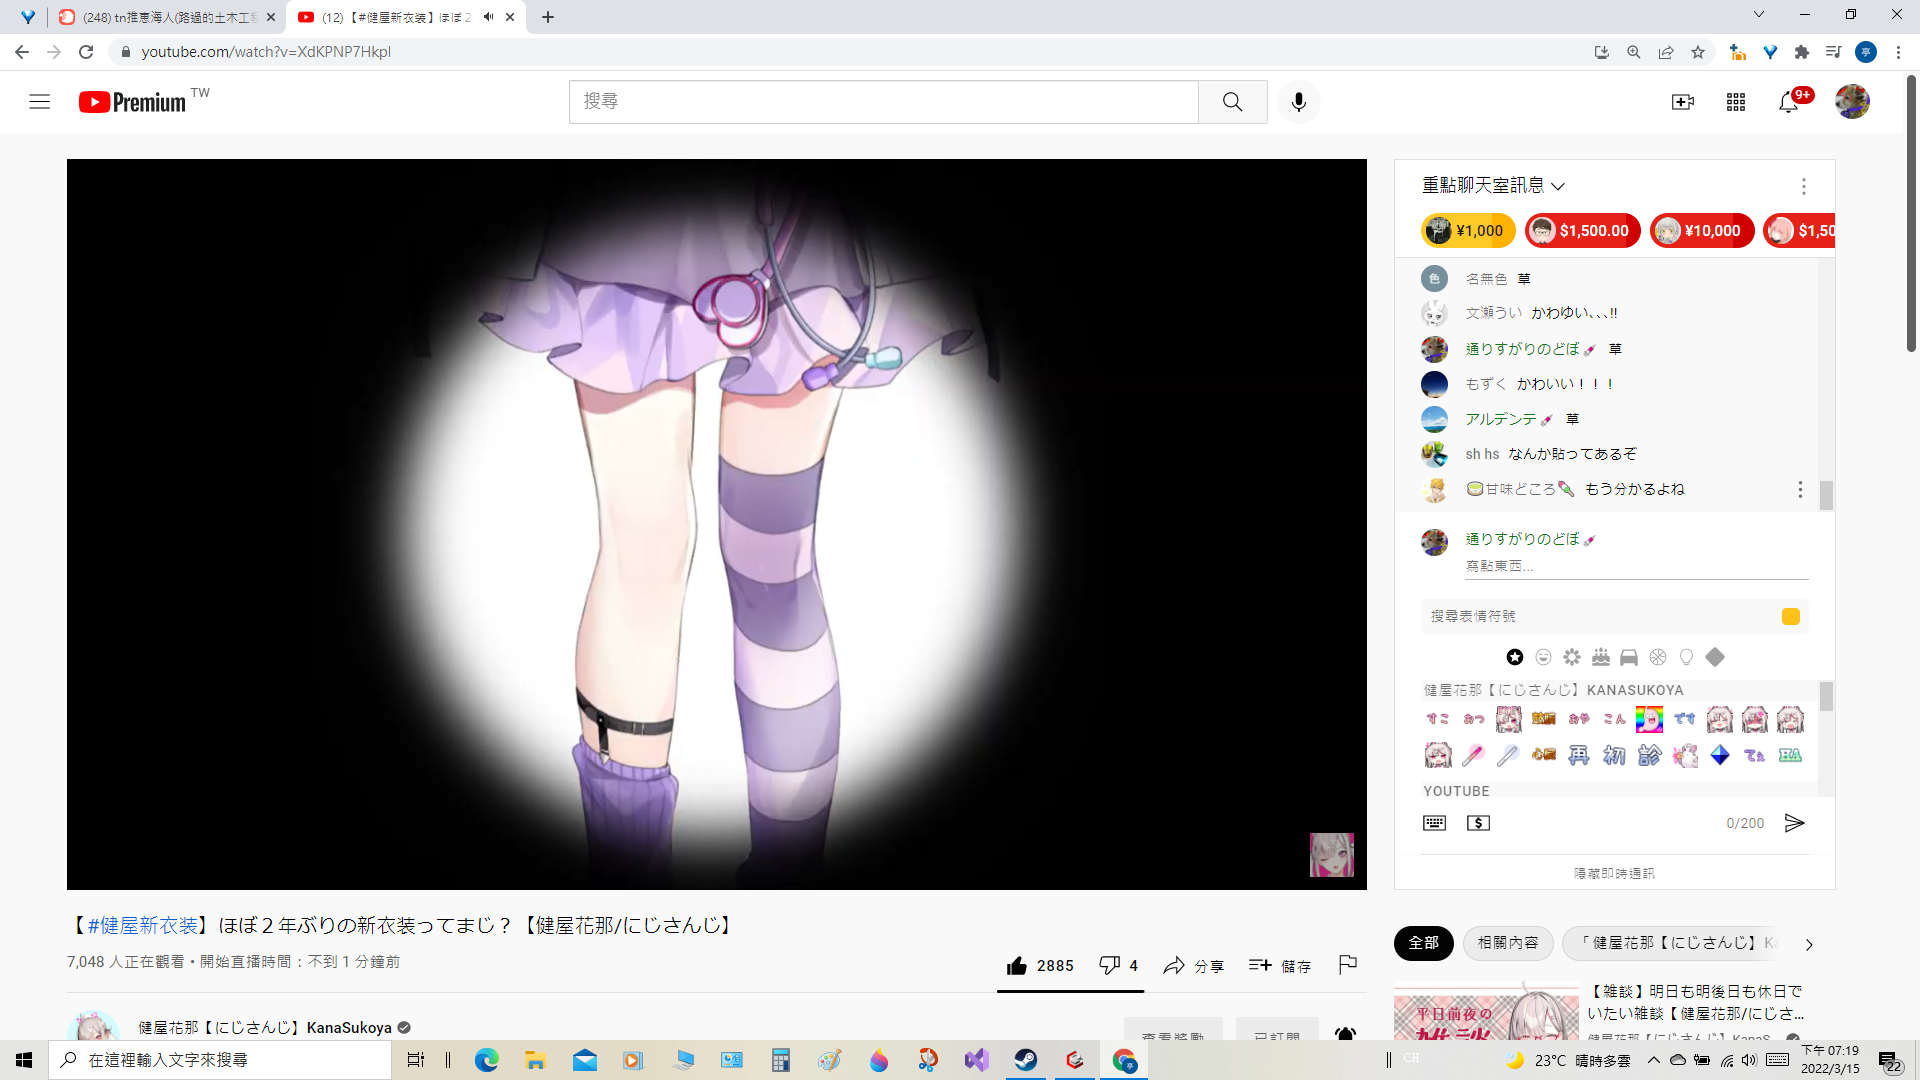Click 隱藏即時通訊 to hide chat
This screenshot has height=1080, width=1920.
[1614, 873]
